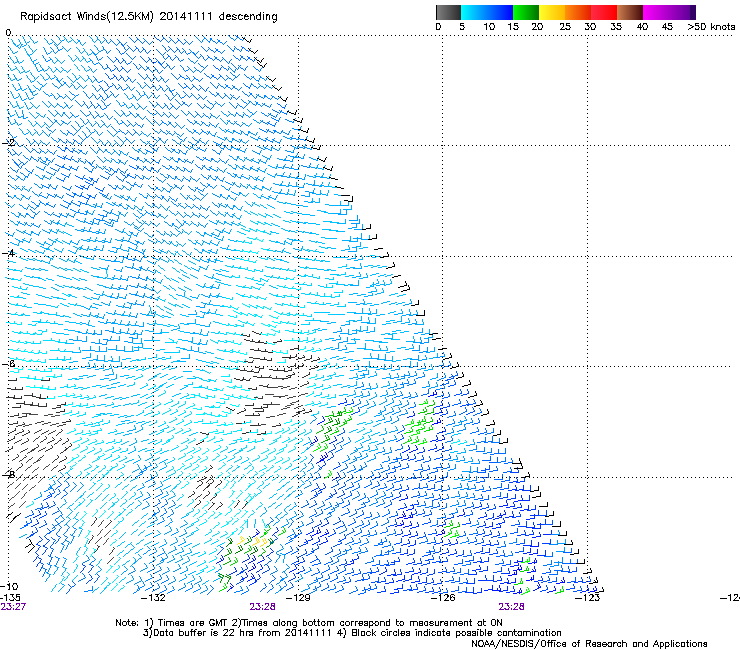740x650 pixels.
Task: Click the green 15-20 knots legend swatch
Action: 525,12
